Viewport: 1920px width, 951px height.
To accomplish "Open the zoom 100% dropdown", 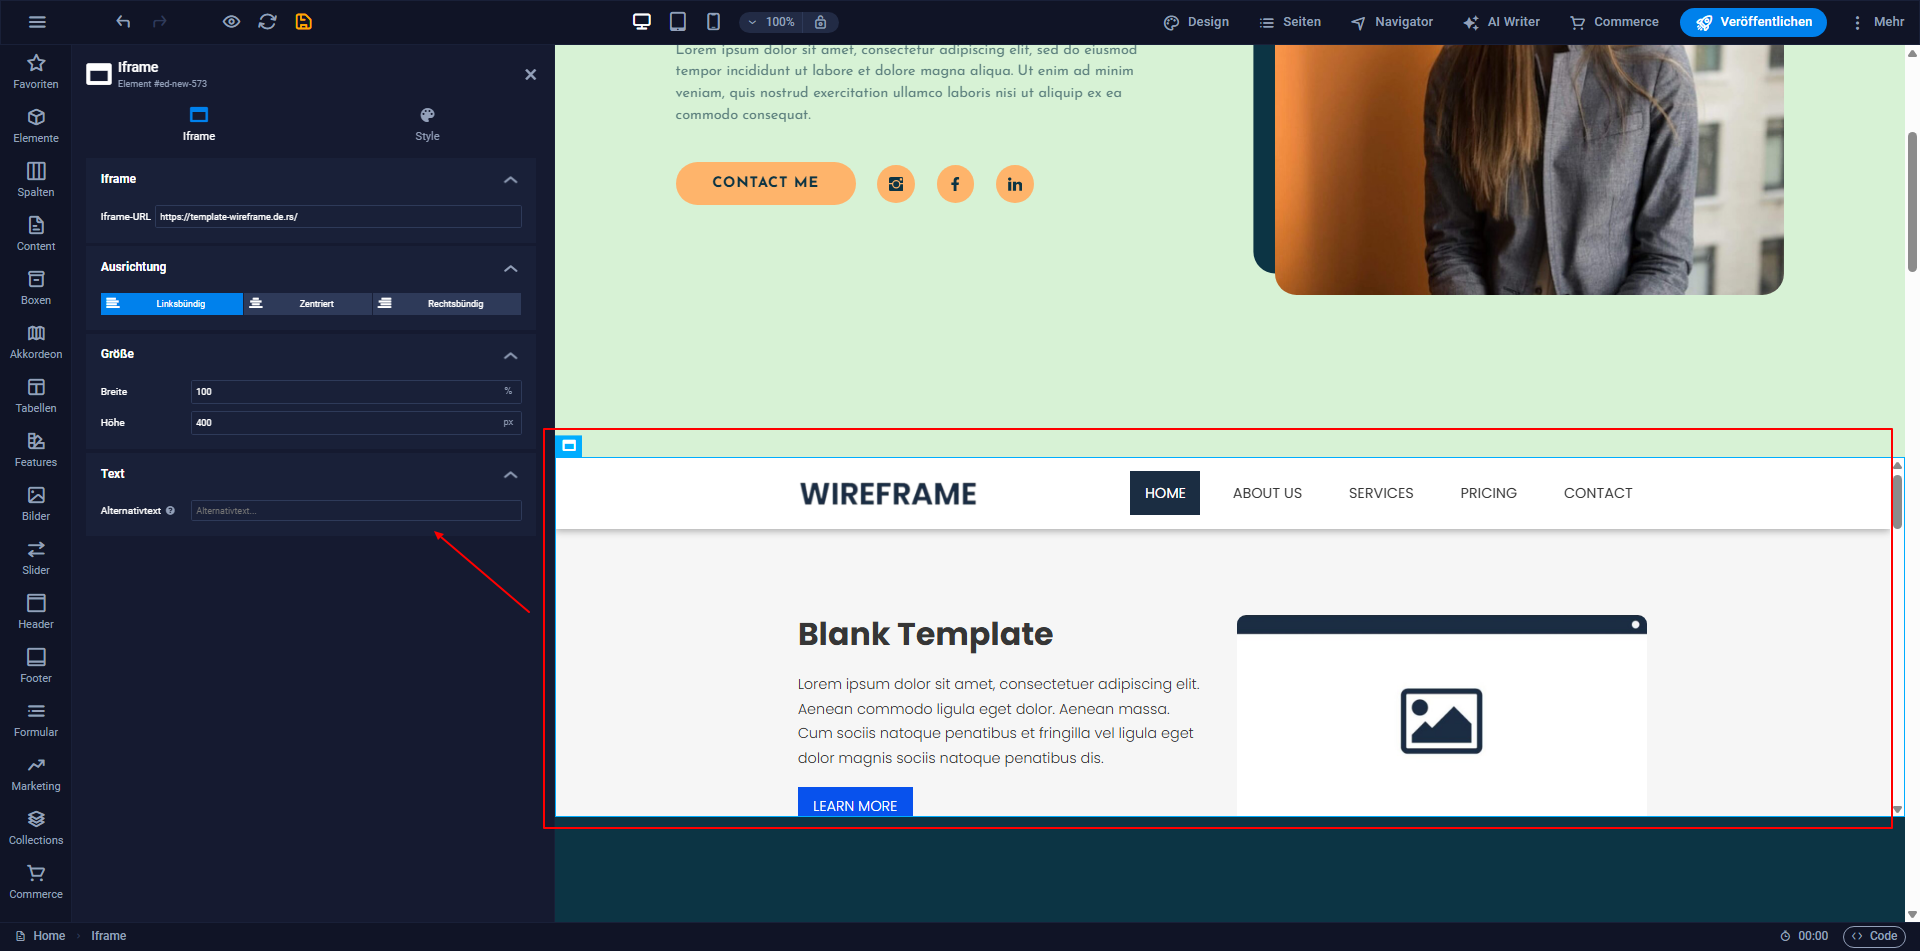I will coord(771,22).
